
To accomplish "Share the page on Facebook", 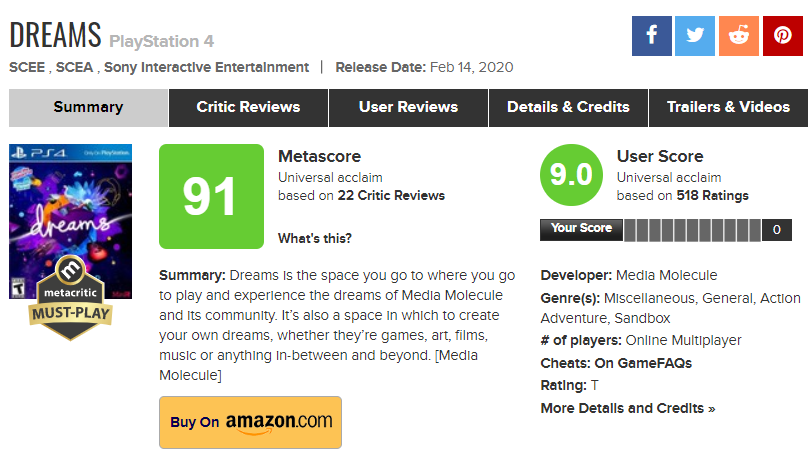I will (652, 36).
